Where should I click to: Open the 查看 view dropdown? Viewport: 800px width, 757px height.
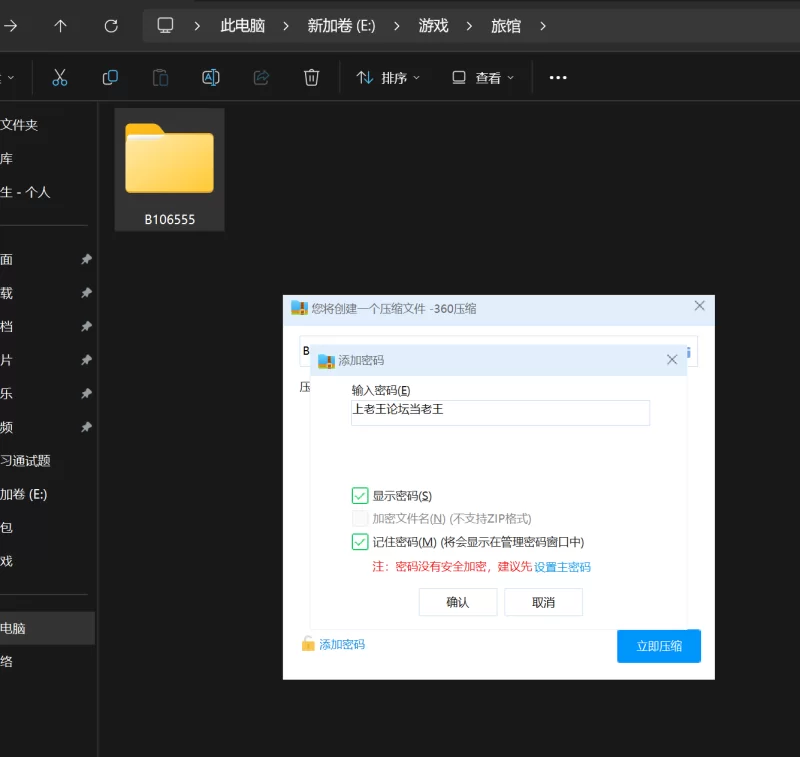tap(483, 78)
